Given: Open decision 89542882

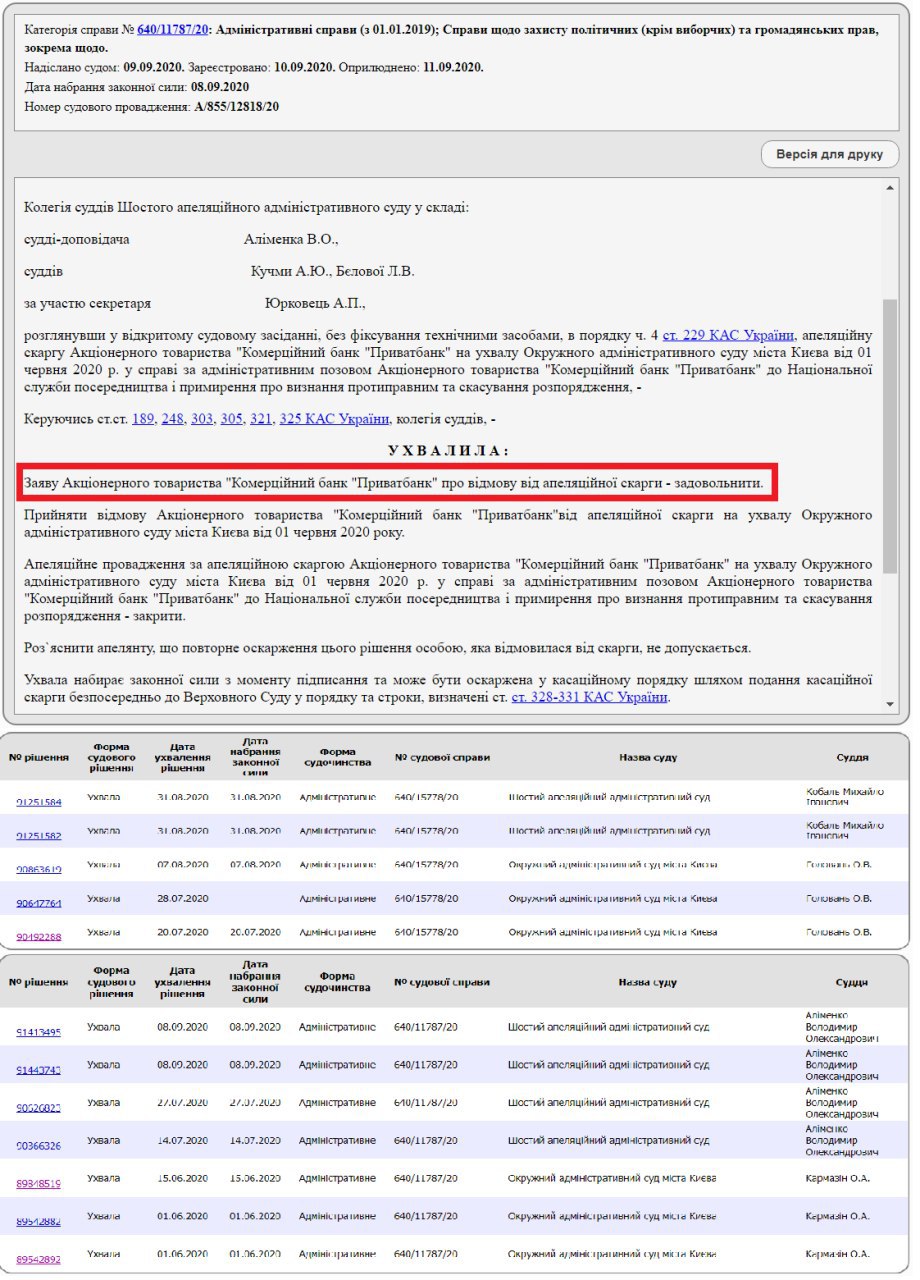Looking at the screenshot, I should pos(39,1221).
